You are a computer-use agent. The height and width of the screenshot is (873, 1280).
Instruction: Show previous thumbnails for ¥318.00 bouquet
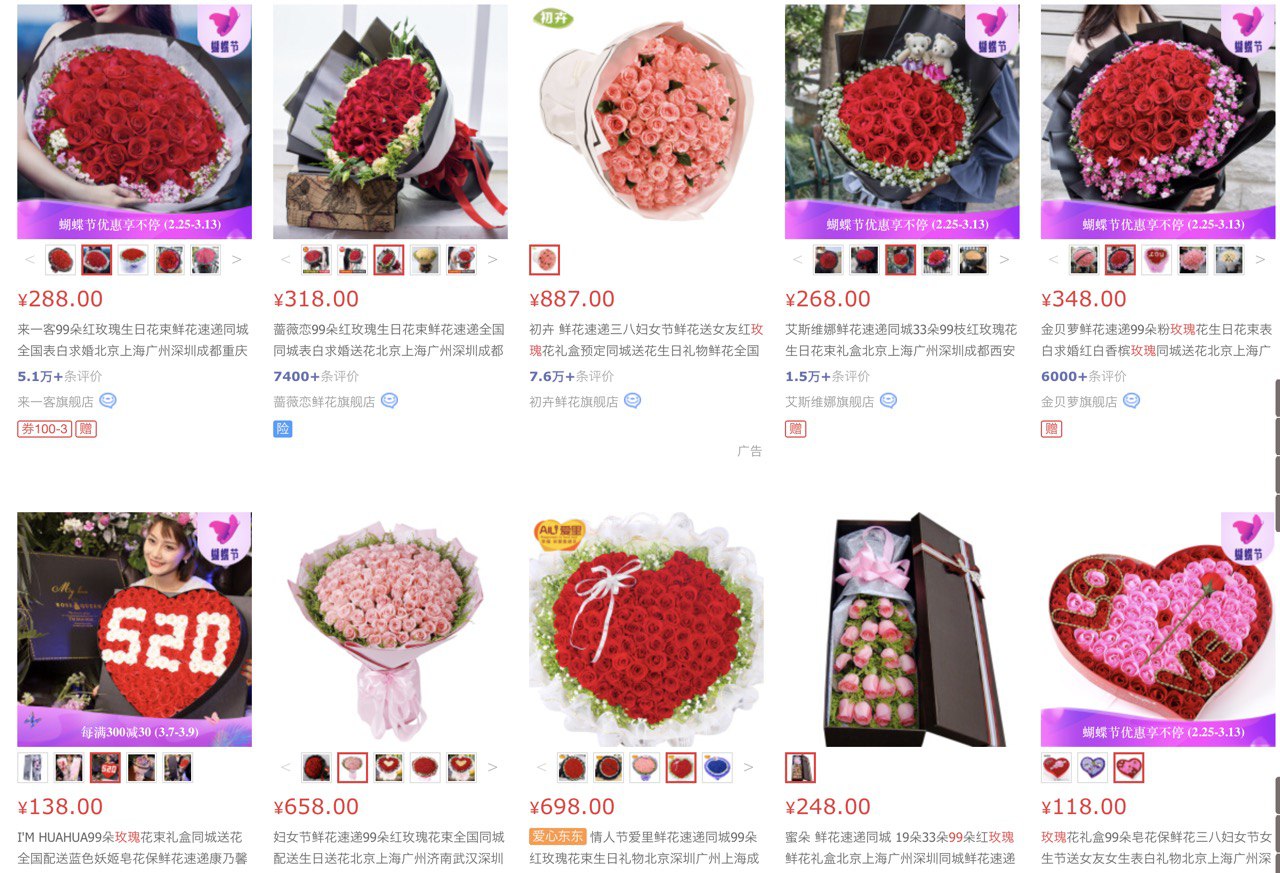[x=285, y=260]
